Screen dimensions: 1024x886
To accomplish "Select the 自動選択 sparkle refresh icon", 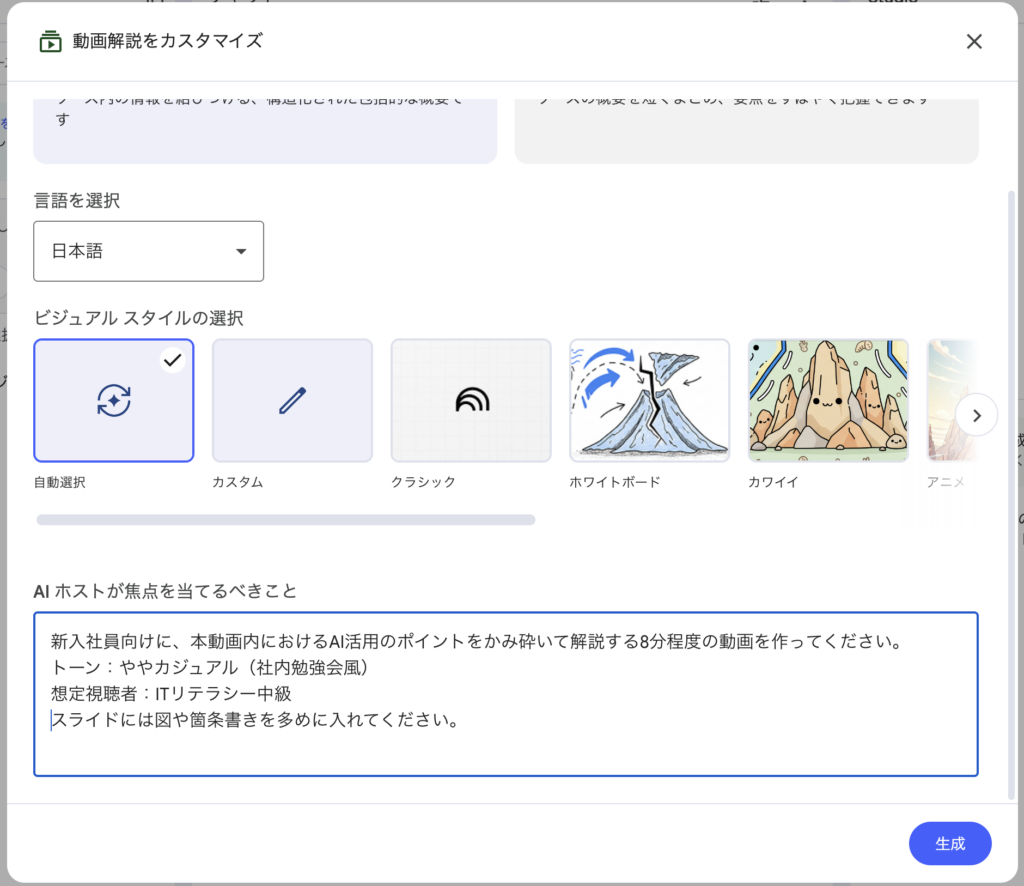I will [x=114, y=401].
